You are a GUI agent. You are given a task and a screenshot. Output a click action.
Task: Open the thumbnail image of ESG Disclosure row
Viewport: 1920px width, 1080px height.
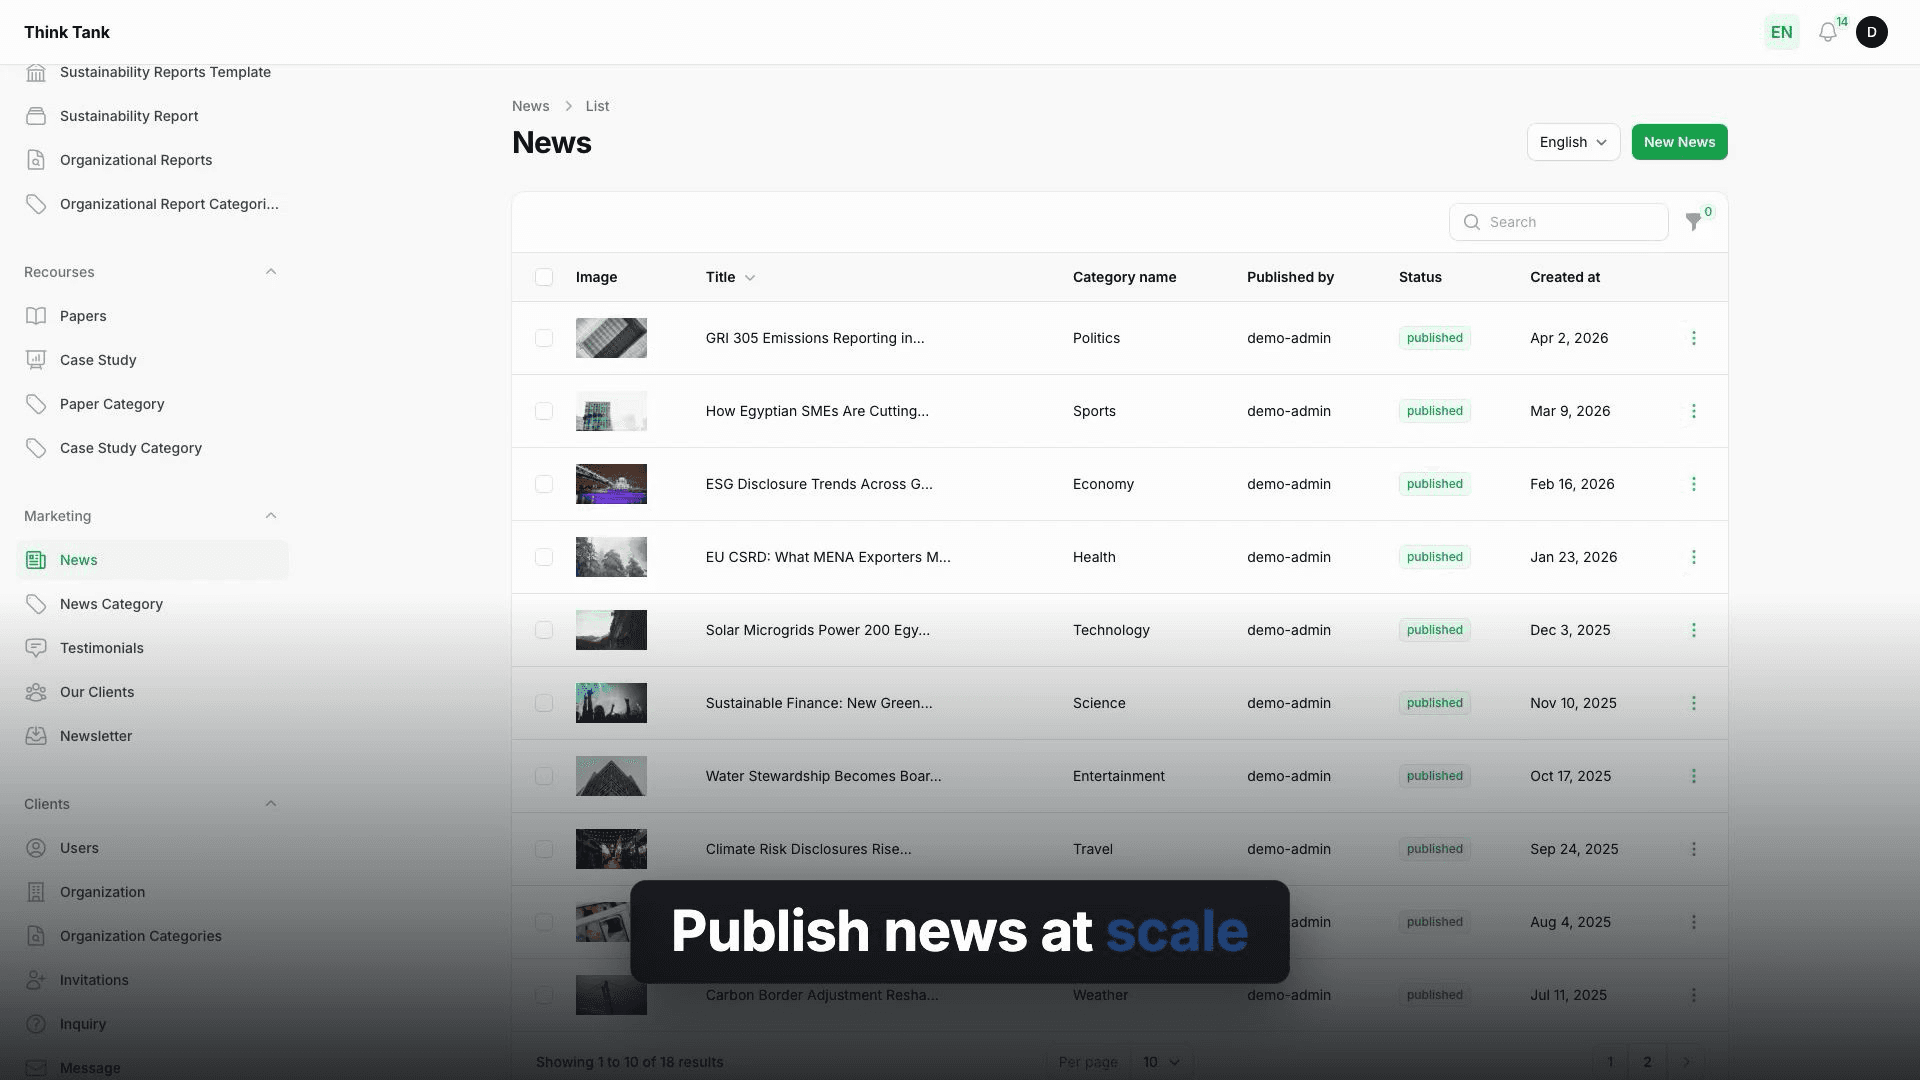click(611, 484)
